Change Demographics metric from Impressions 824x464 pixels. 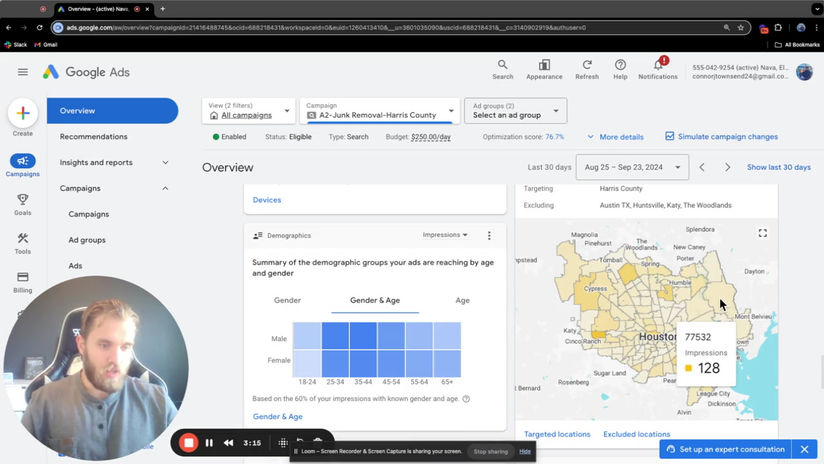tap(445, 235)
